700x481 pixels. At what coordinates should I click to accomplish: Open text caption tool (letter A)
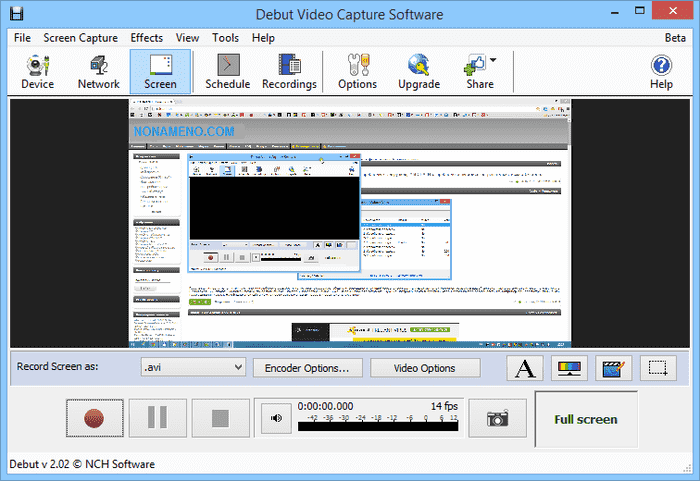pyautogui.click(x=525, y=368)
